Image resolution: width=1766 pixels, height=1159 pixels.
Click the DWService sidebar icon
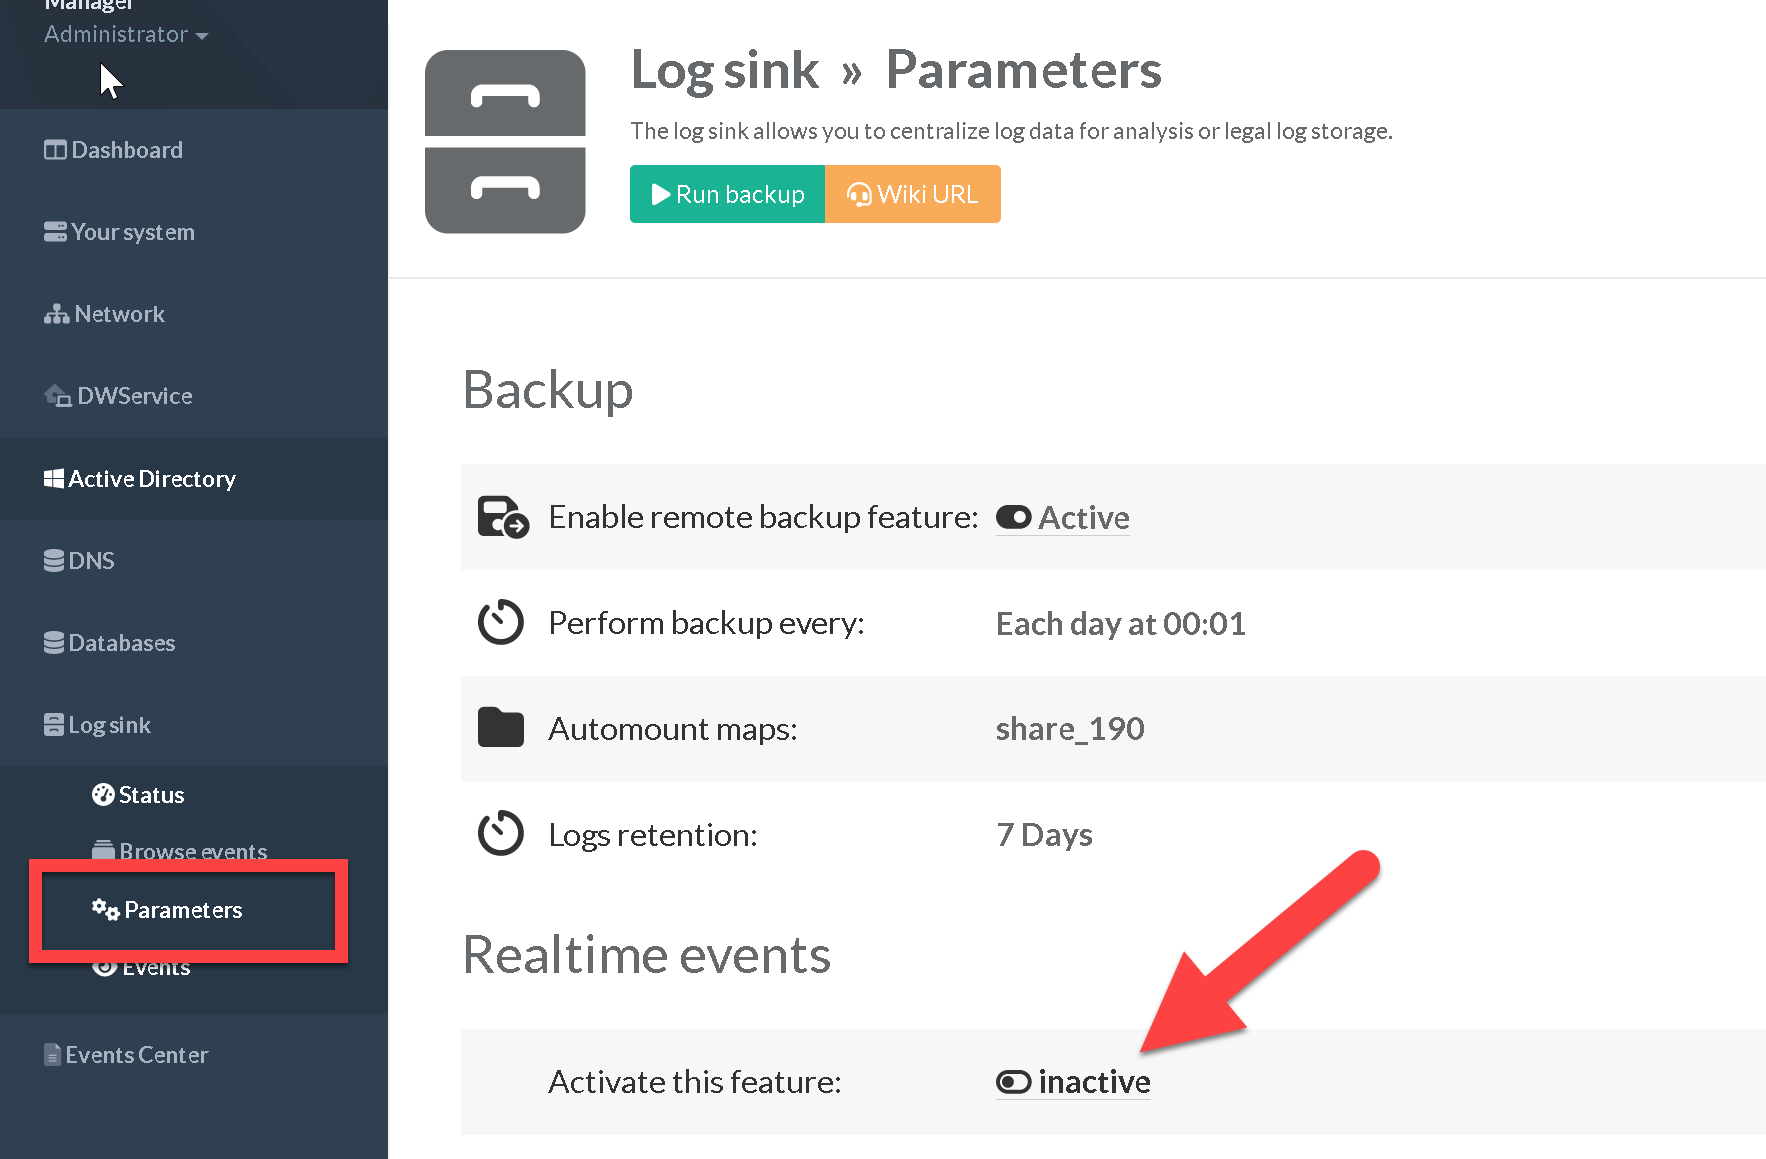click(x=57, y=396)
